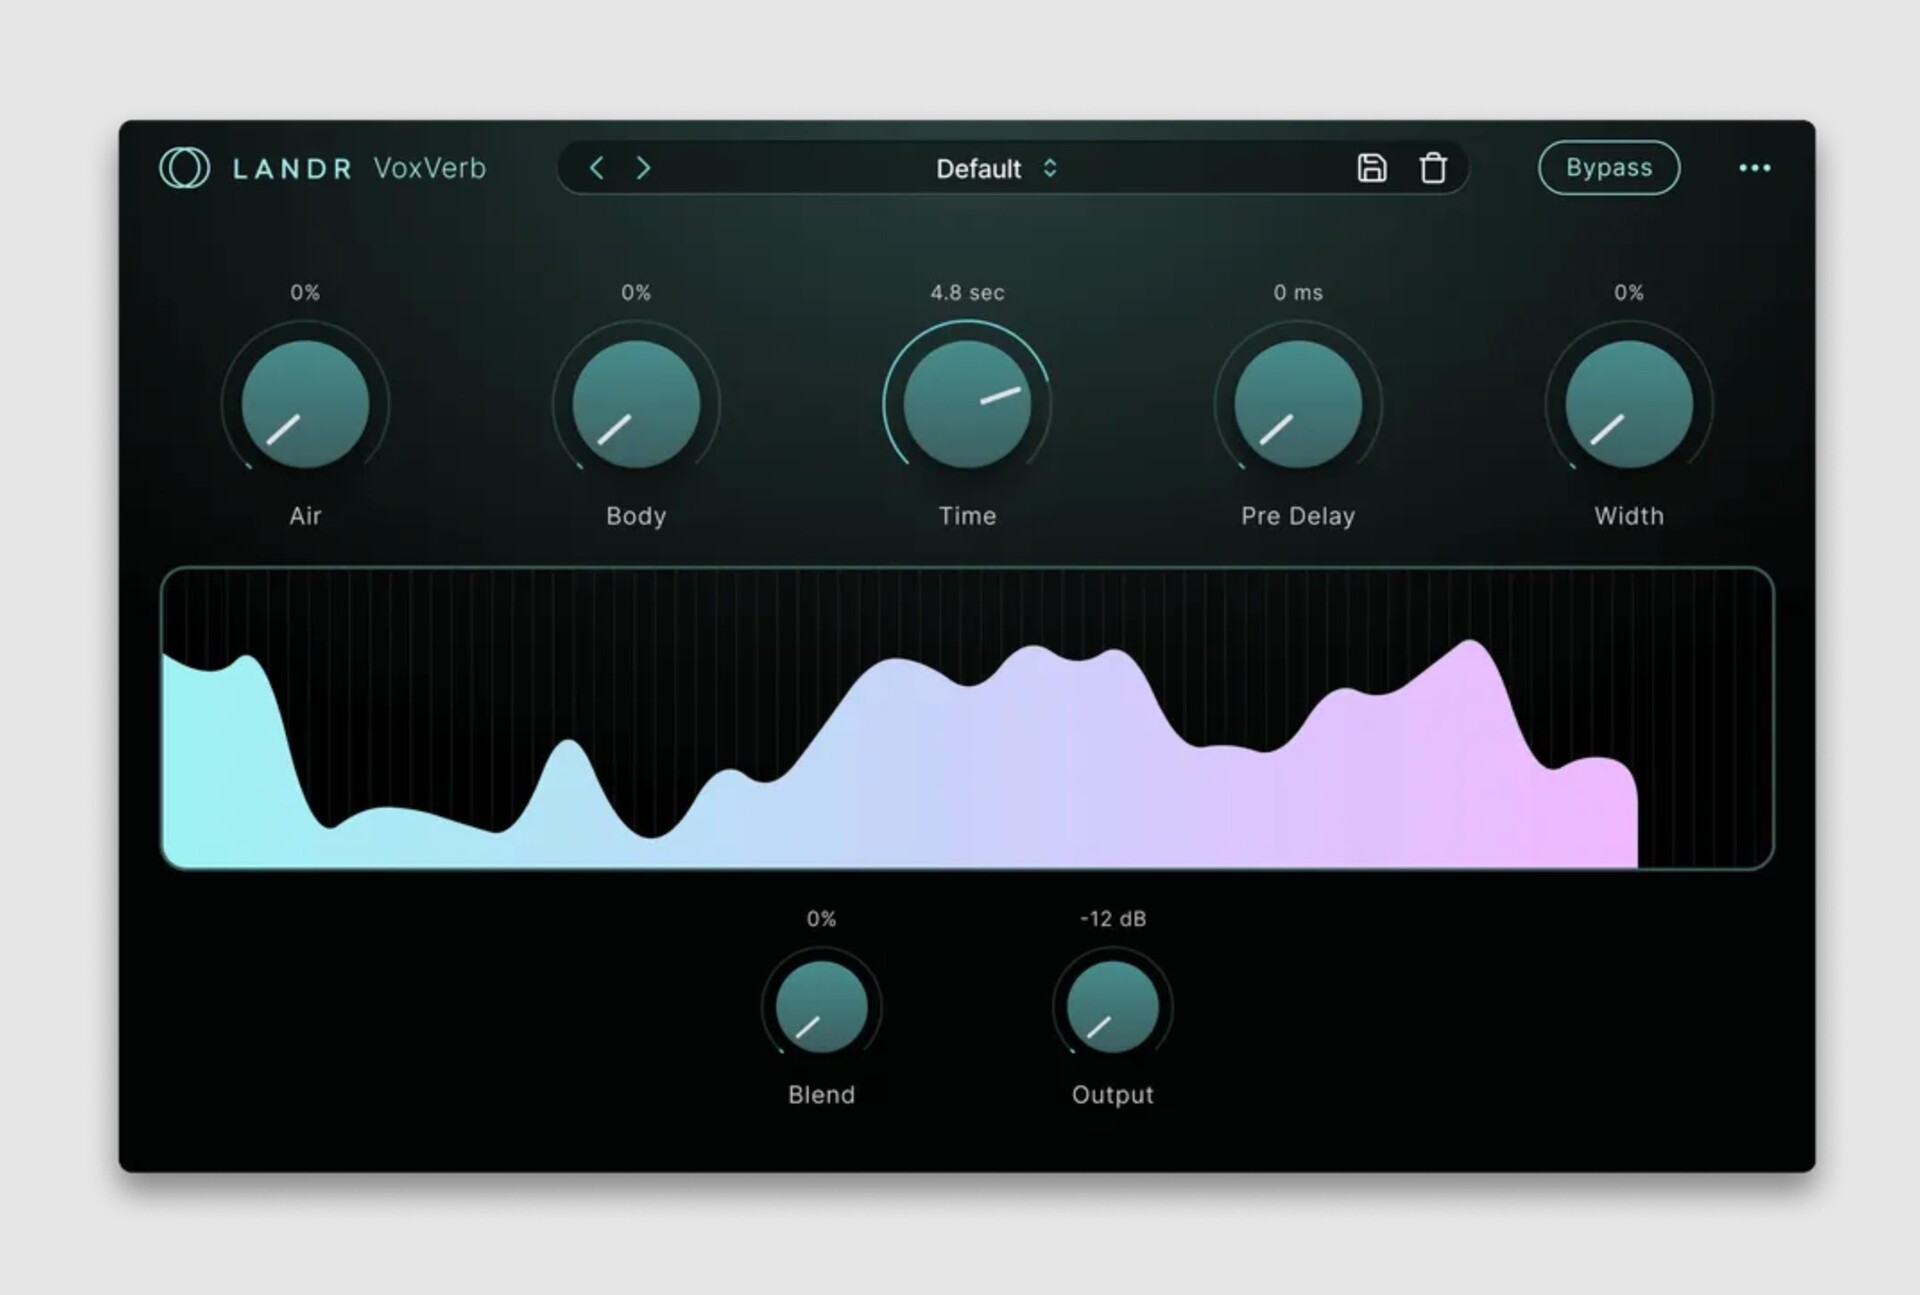Go to next preset with right arrow
This screenshot has width=1920, height=1295.
point(643,168)
